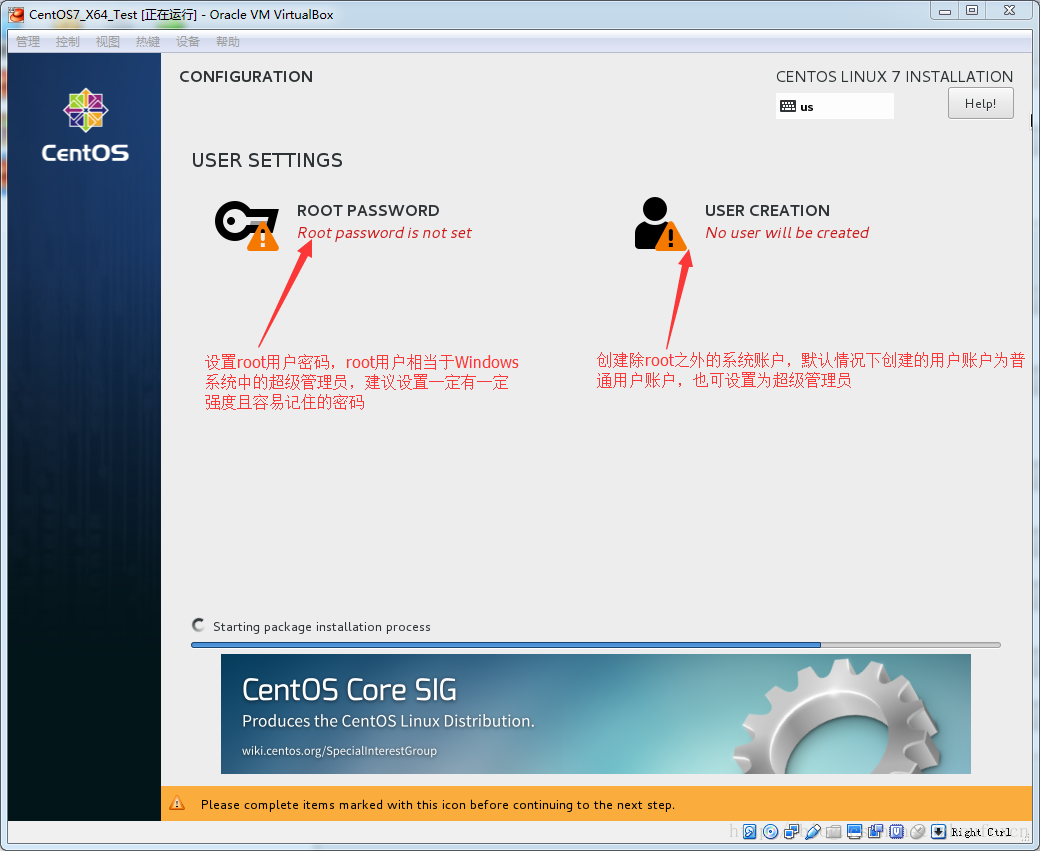Click the CONFIGURATION heading
Viewport: 1040px width, 851px height.
(246, 76)
